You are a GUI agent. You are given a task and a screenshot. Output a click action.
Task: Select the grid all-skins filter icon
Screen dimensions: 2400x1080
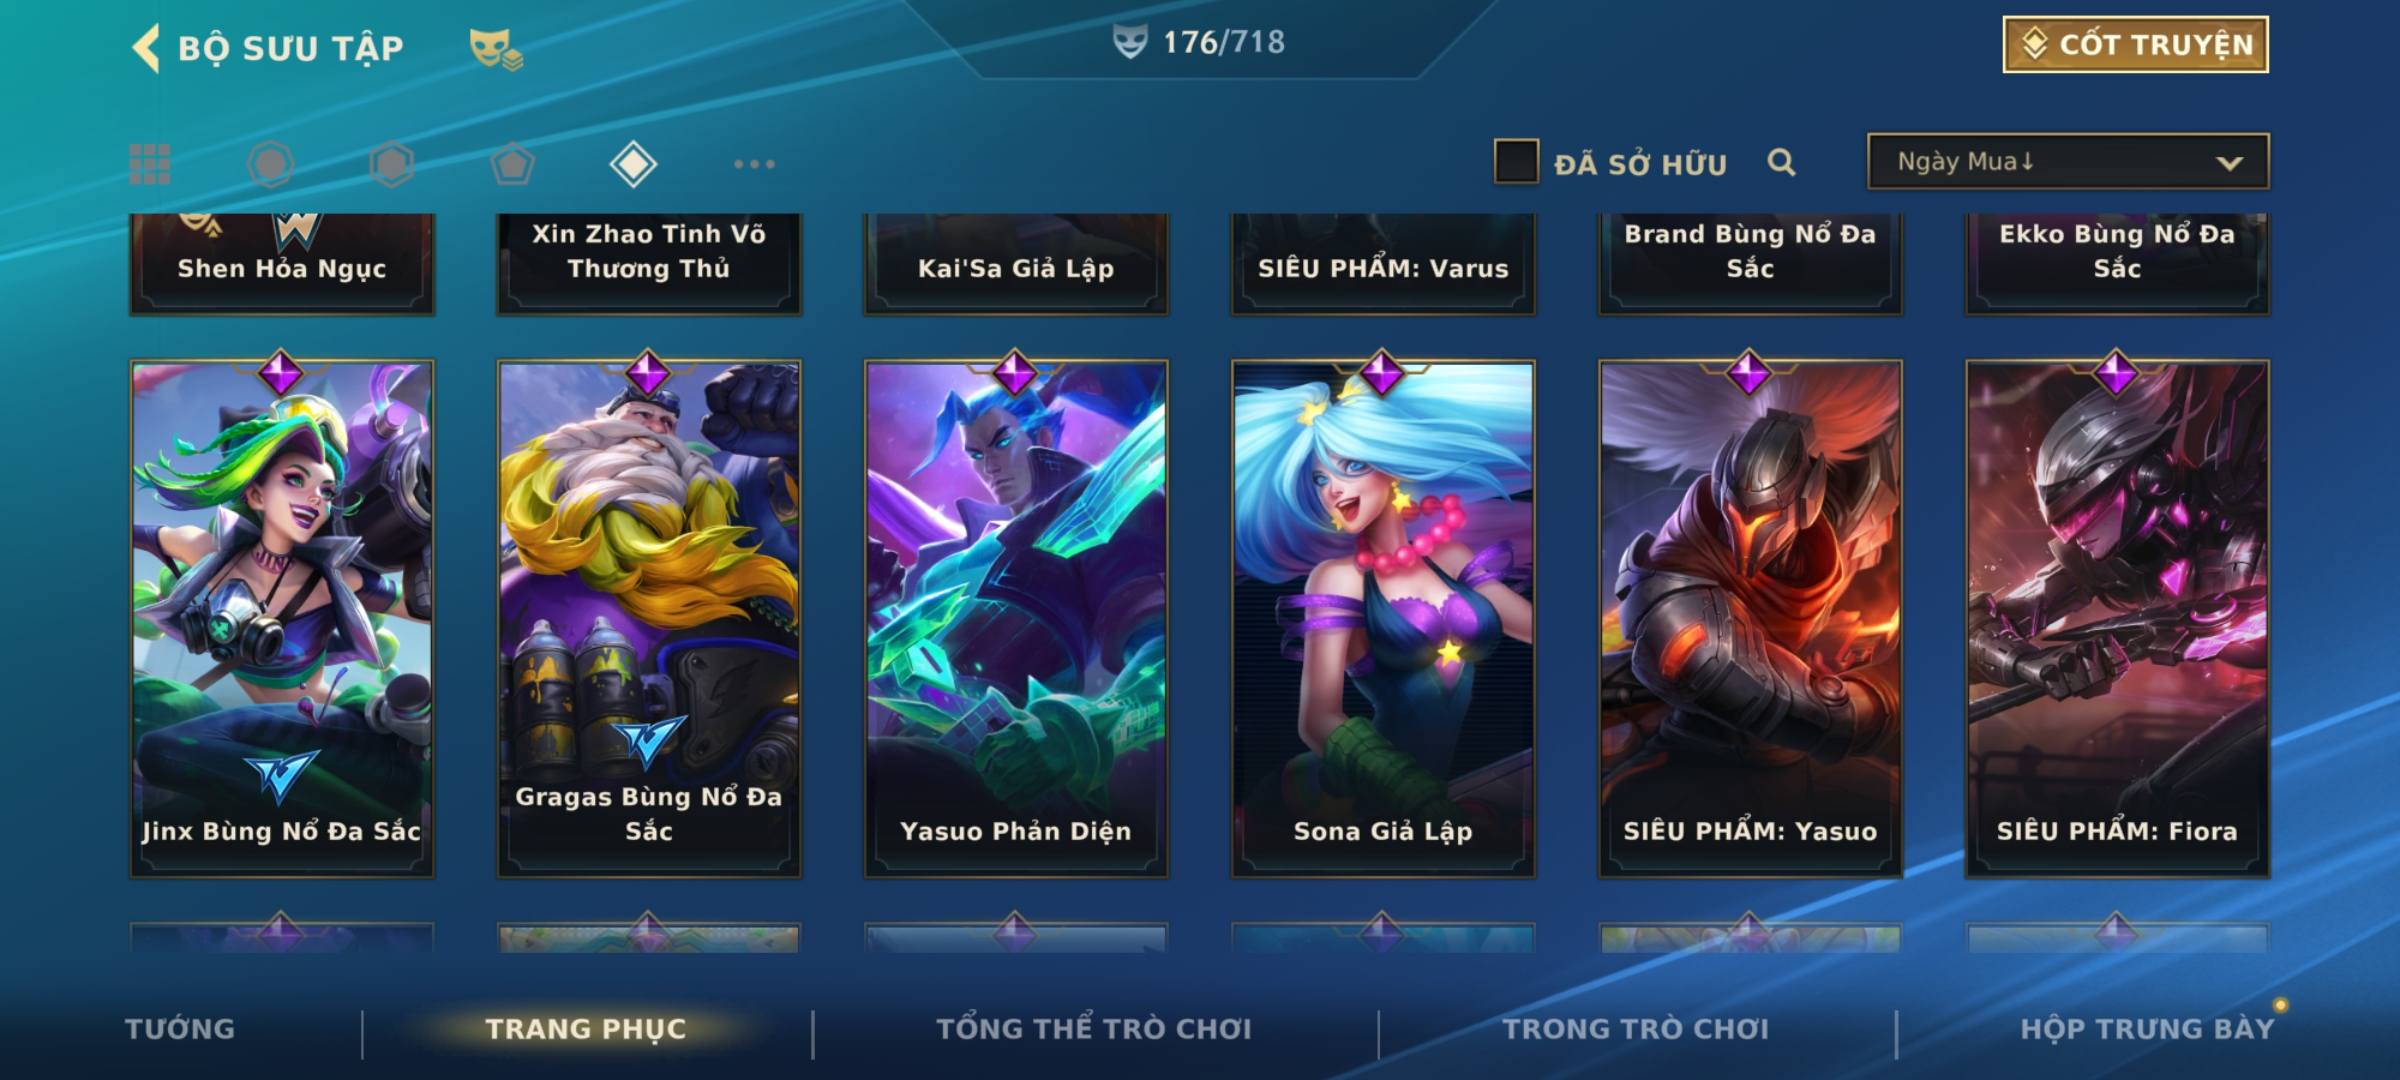[x=150, y=164]
